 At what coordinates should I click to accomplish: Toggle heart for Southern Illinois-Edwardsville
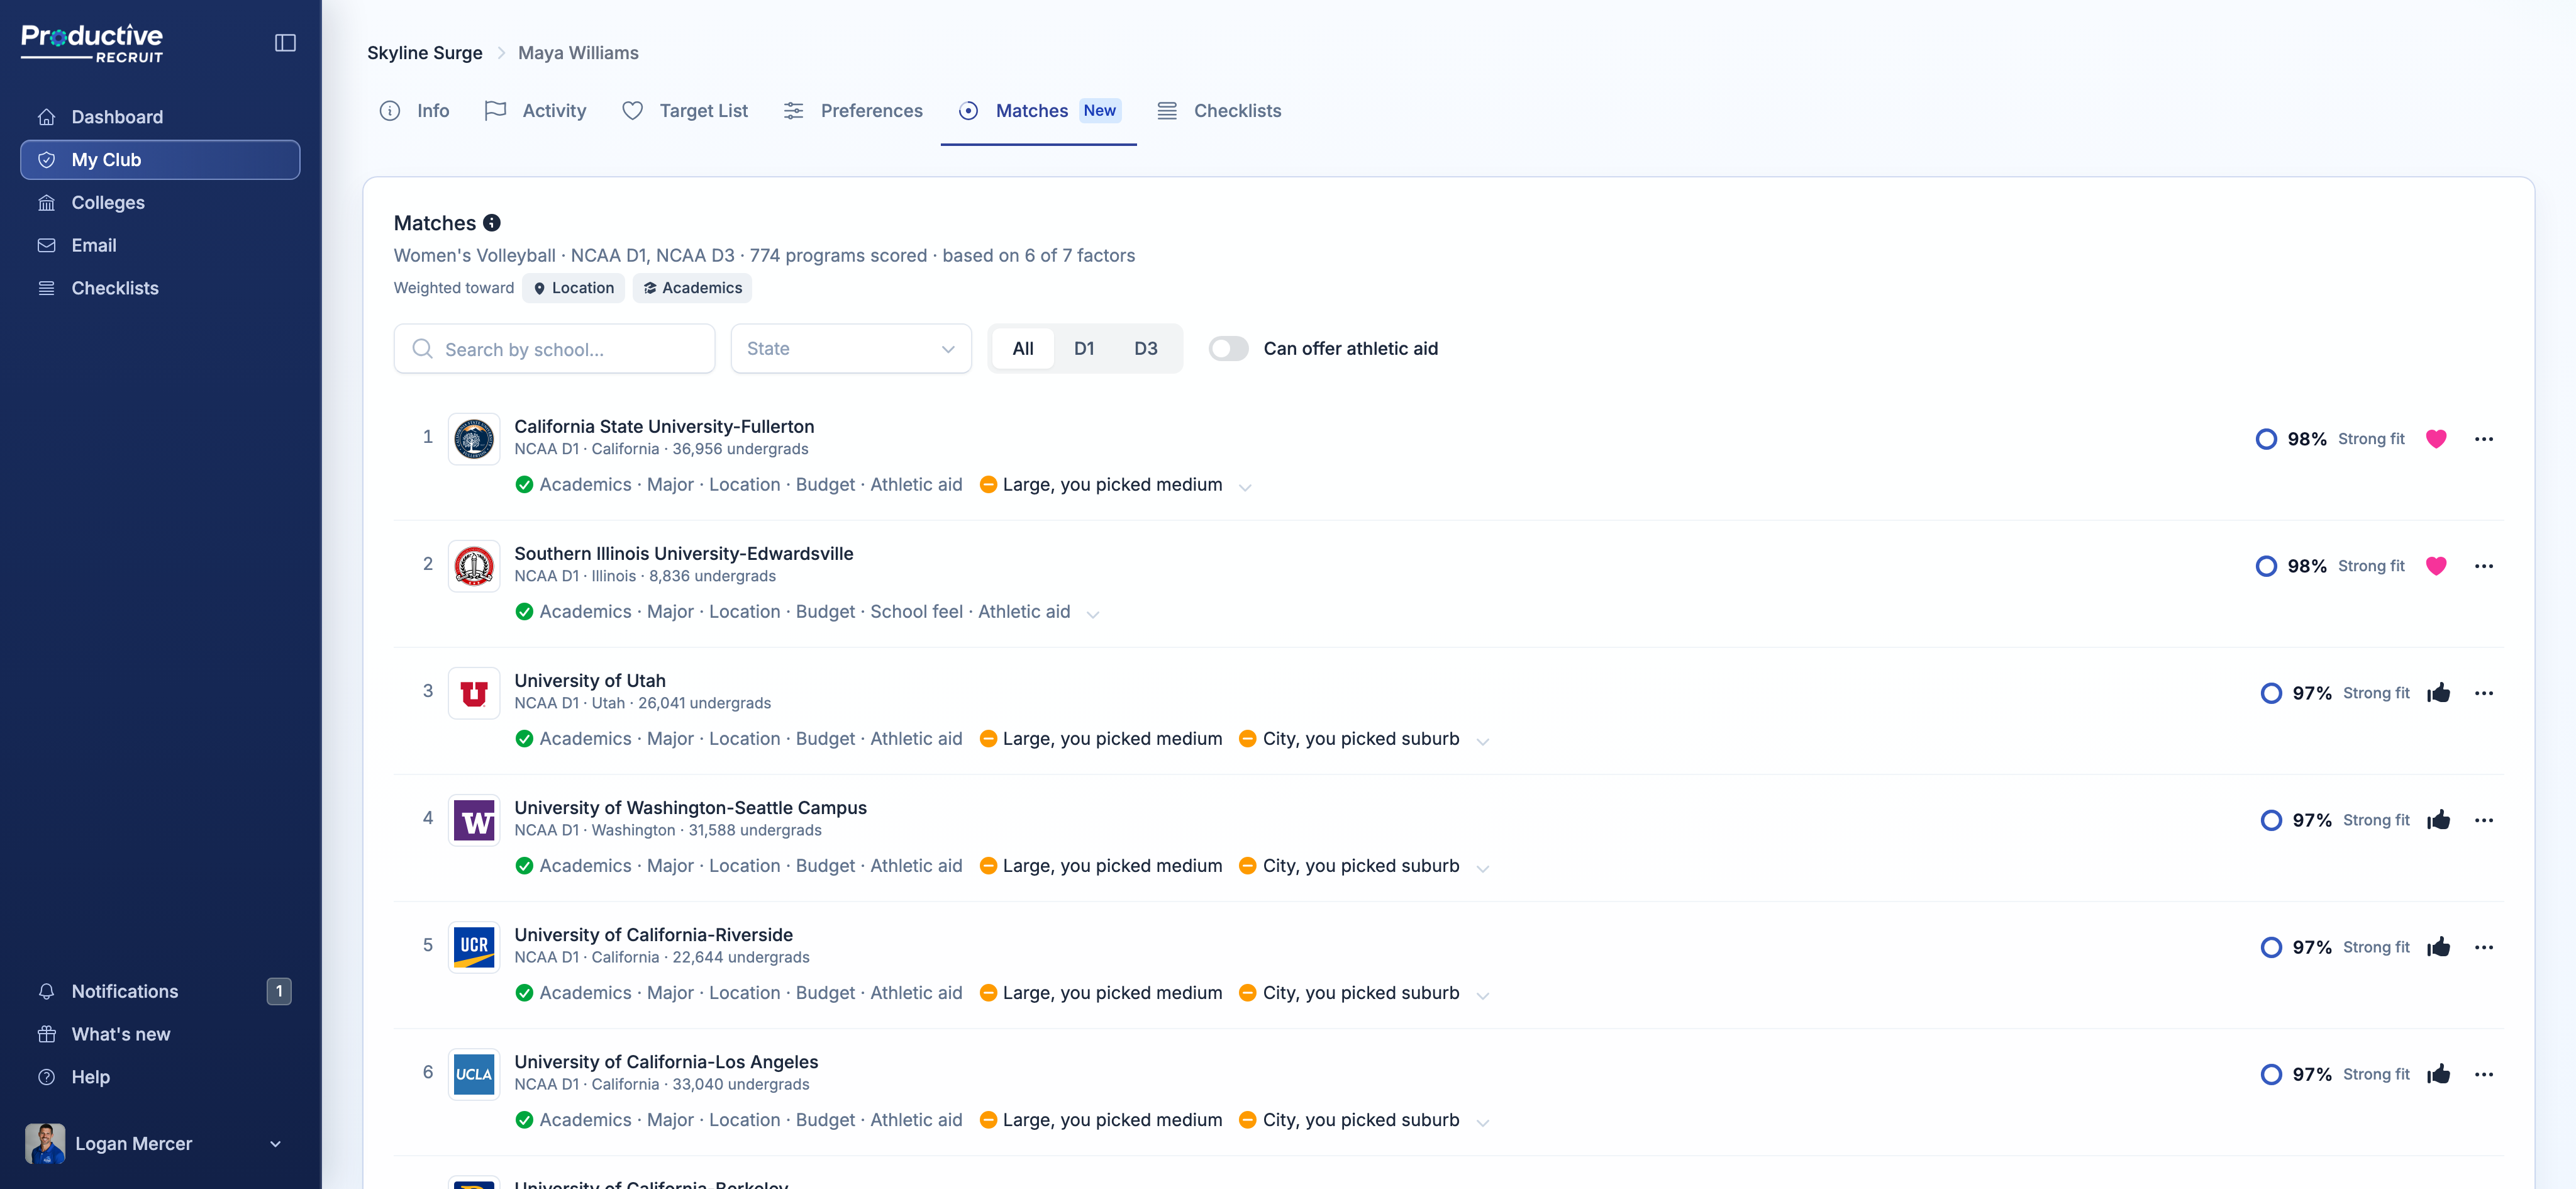tap(2436, 566)
